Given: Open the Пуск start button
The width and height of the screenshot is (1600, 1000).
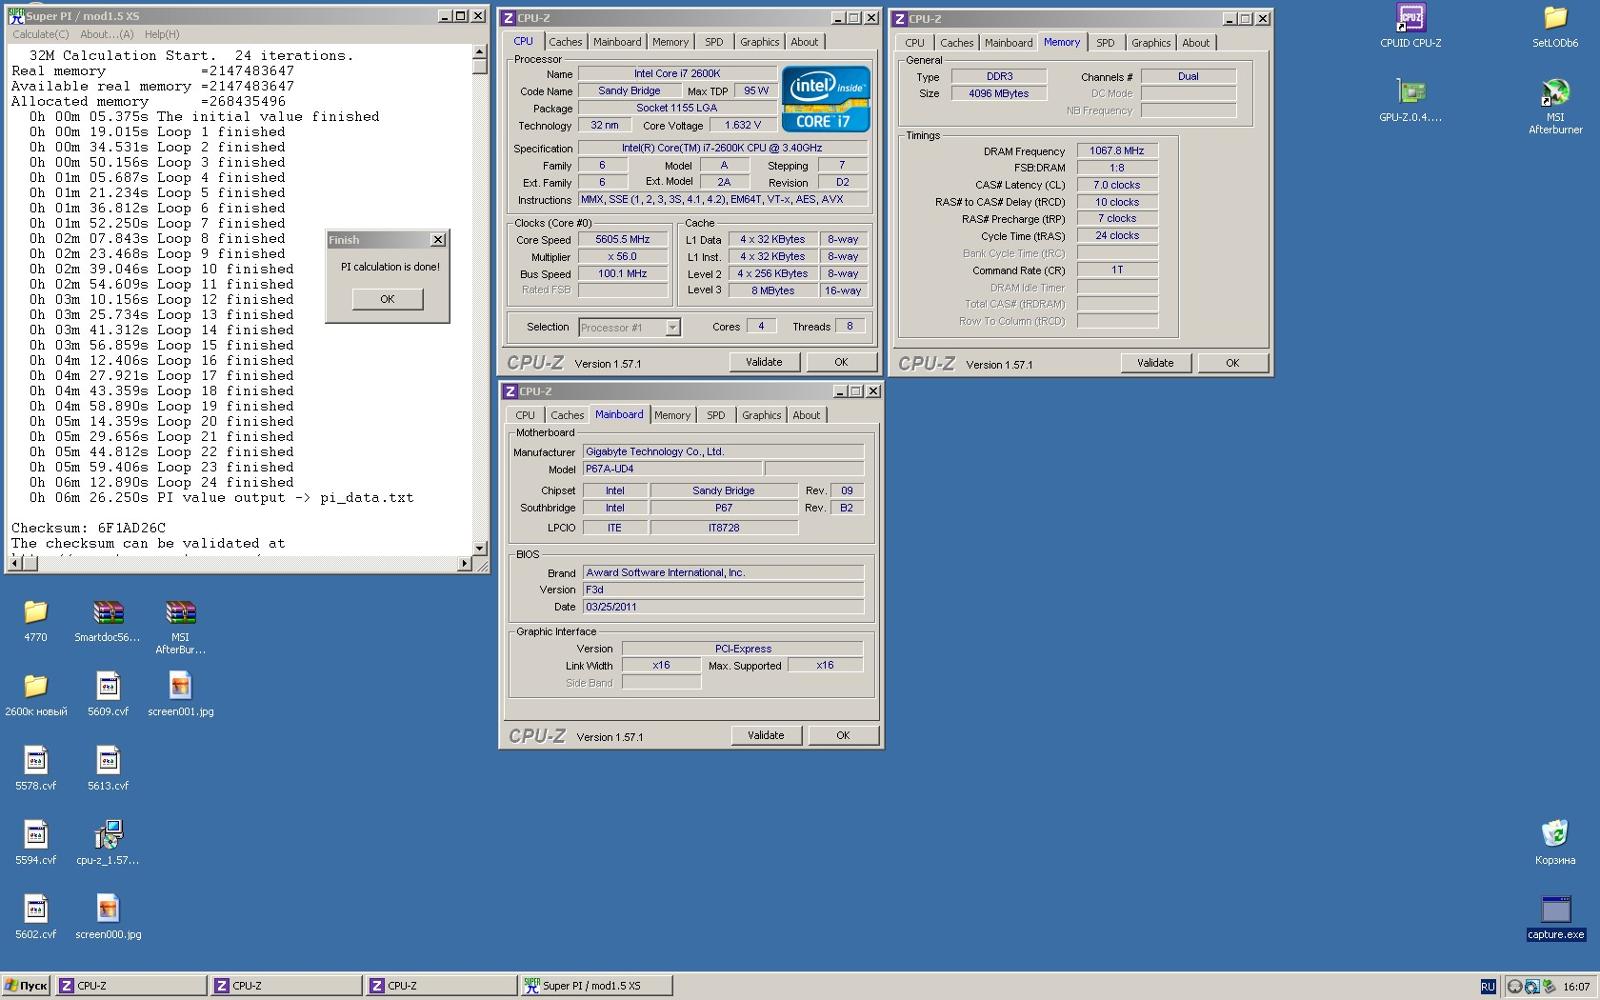Looking at the screenshot, I should pyautogui.click(x=26, y=986).
